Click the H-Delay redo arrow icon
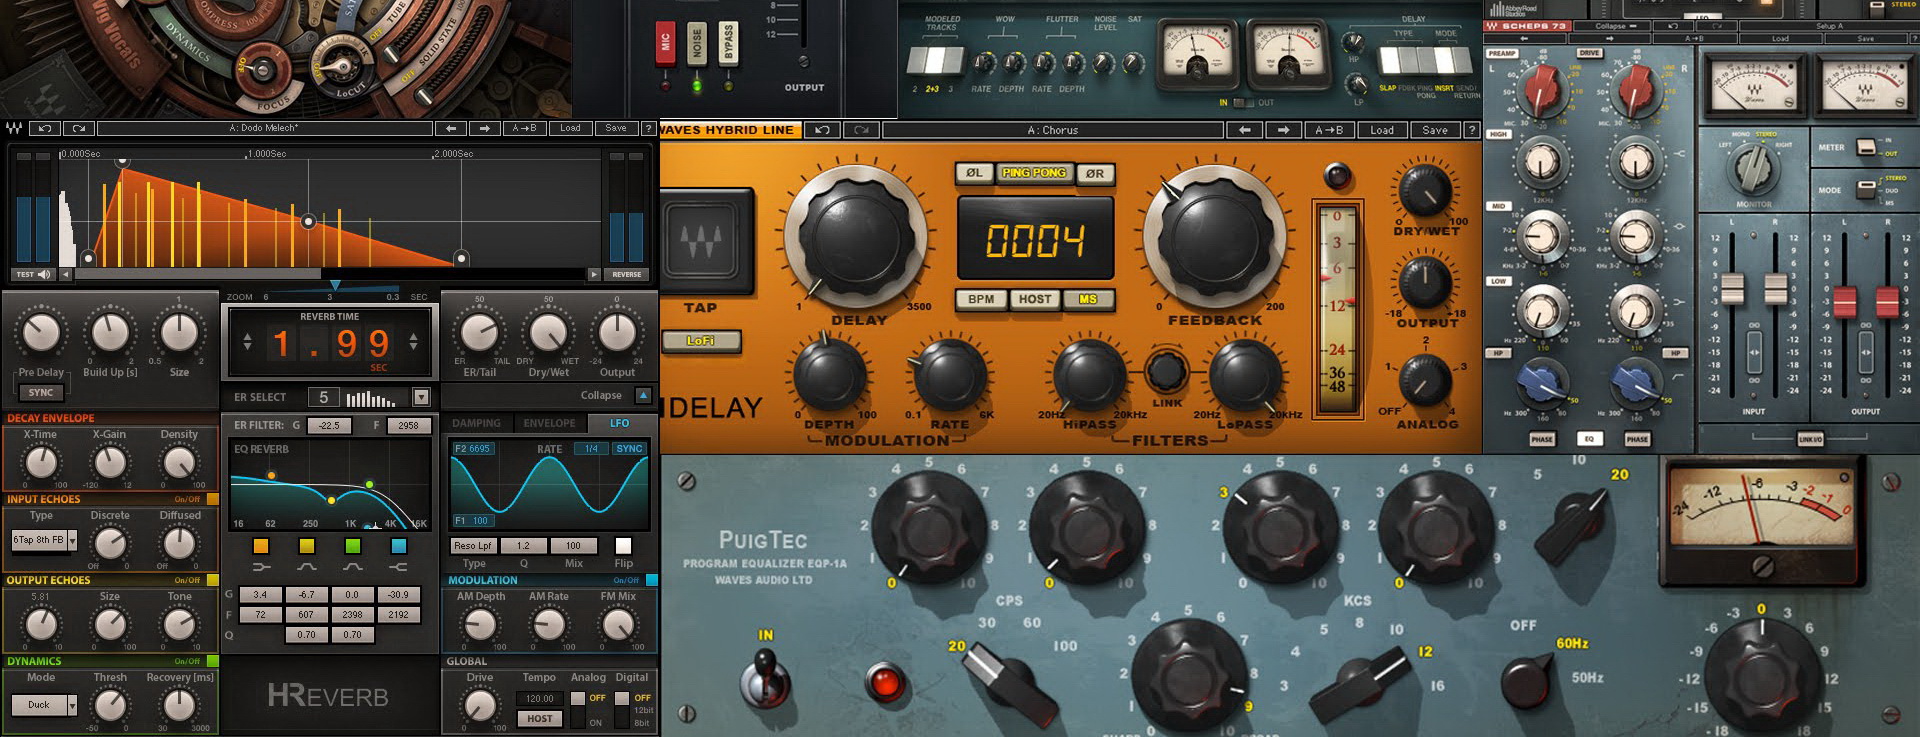The width and height of the screenshot is (1920, 737). [860, 130]
